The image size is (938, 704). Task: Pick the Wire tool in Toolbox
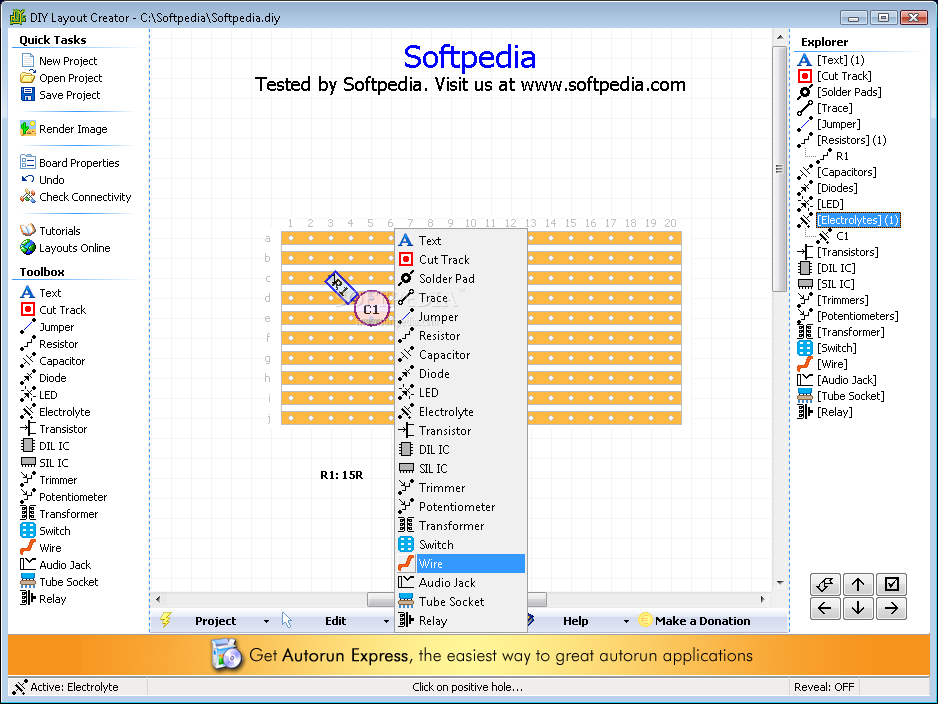[41, 548]
